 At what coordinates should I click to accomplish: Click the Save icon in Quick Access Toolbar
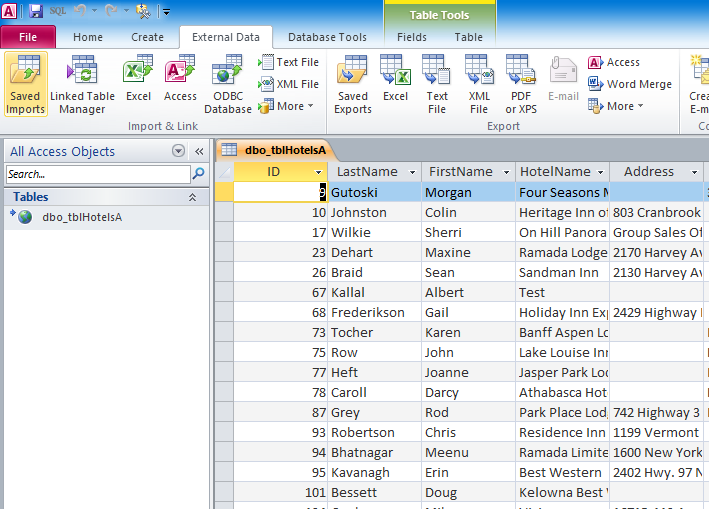36,11
